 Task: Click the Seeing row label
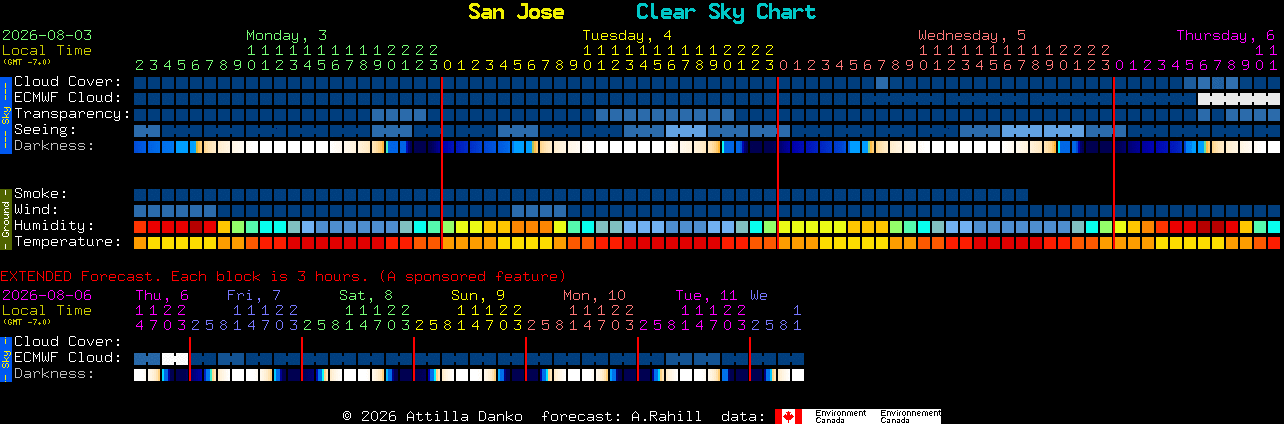pos(45,130)
